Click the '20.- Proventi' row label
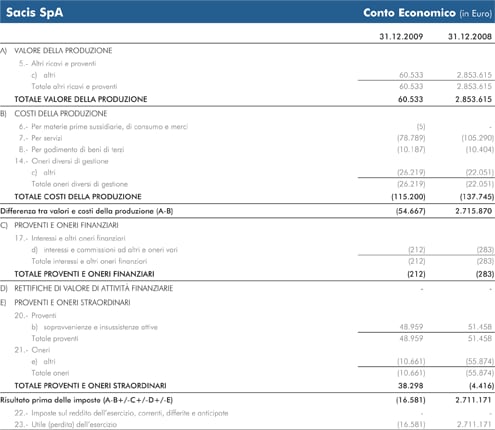Screen dimensions: 495x430 tap(35, 316)
